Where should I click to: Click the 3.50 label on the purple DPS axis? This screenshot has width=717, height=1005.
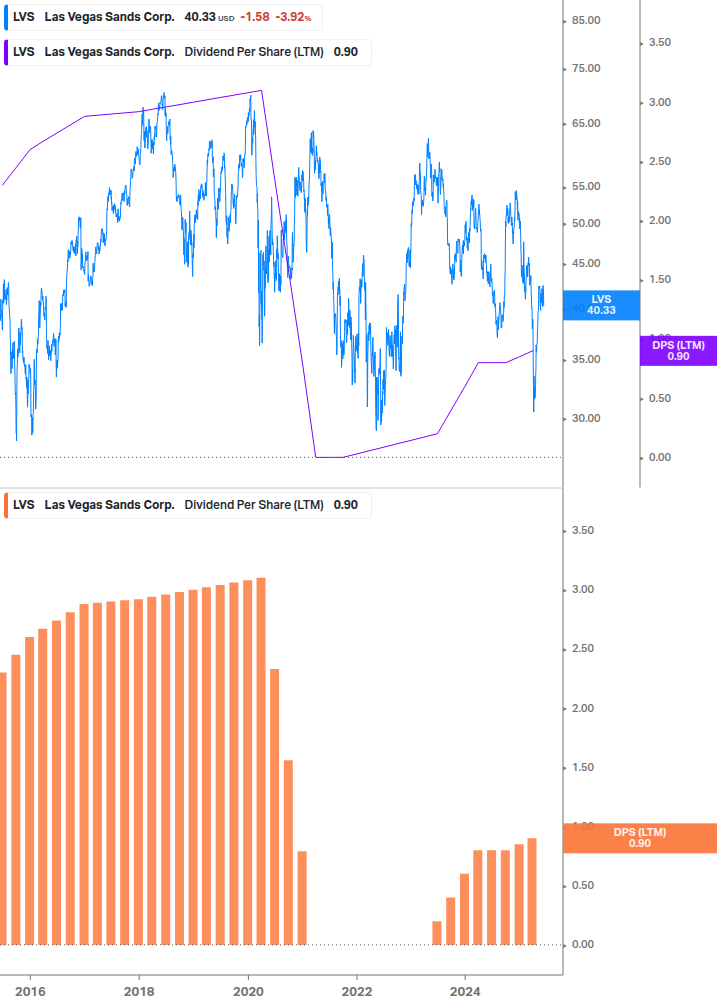(659, 43)
